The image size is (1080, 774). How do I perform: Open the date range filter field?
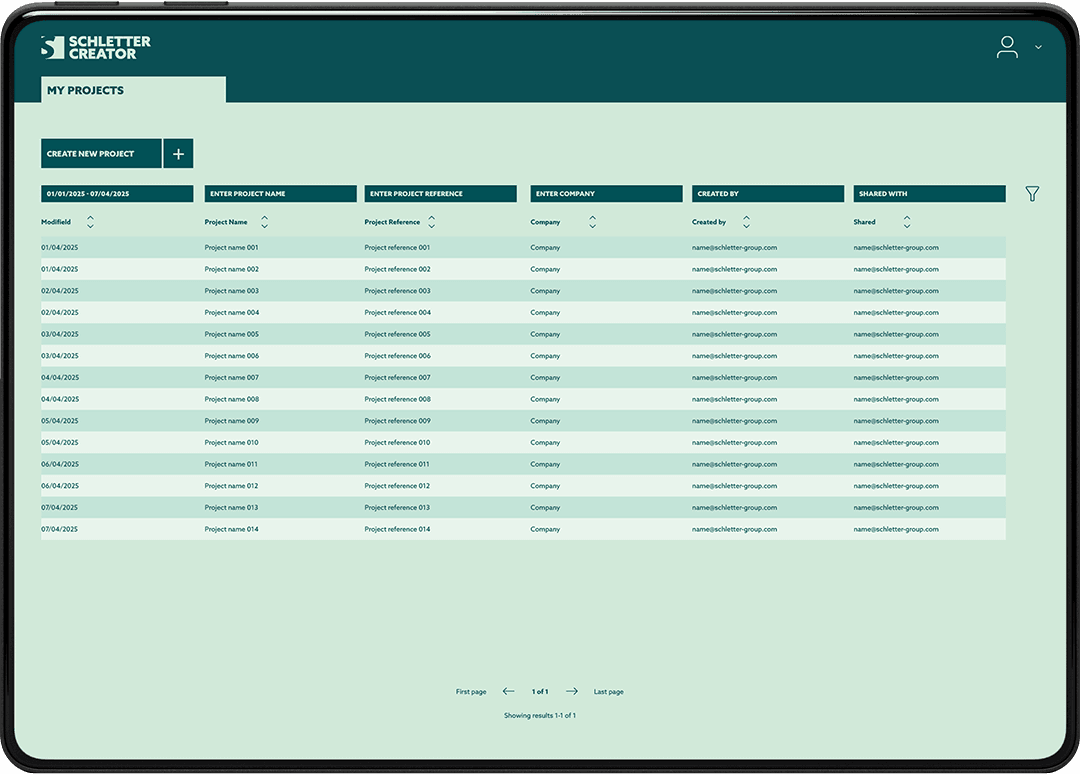(117, 194)
